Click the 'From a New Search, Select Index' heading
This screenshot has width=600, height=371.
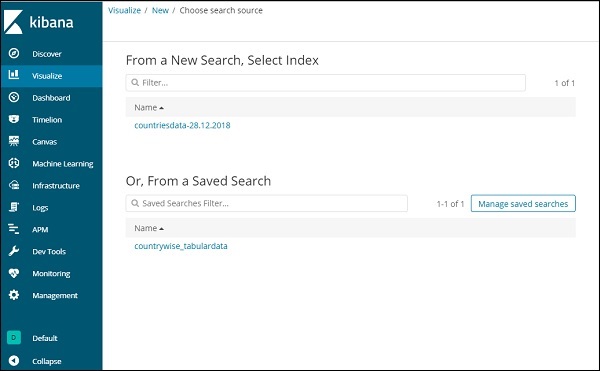(222, 60)
